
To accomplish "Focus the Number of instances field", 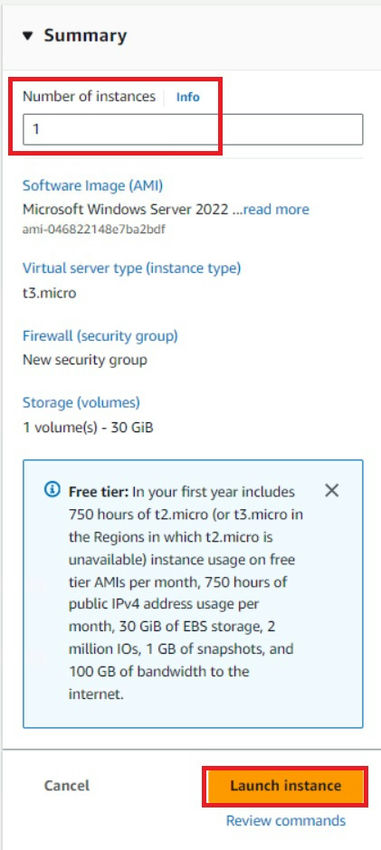I will point(192,130).
